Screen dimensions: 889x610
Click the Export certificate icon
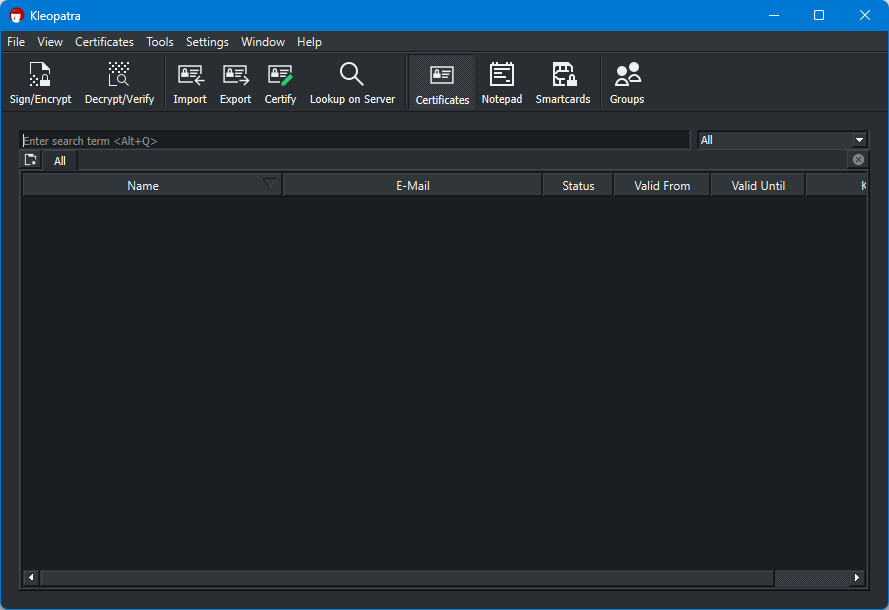point(235,83)
